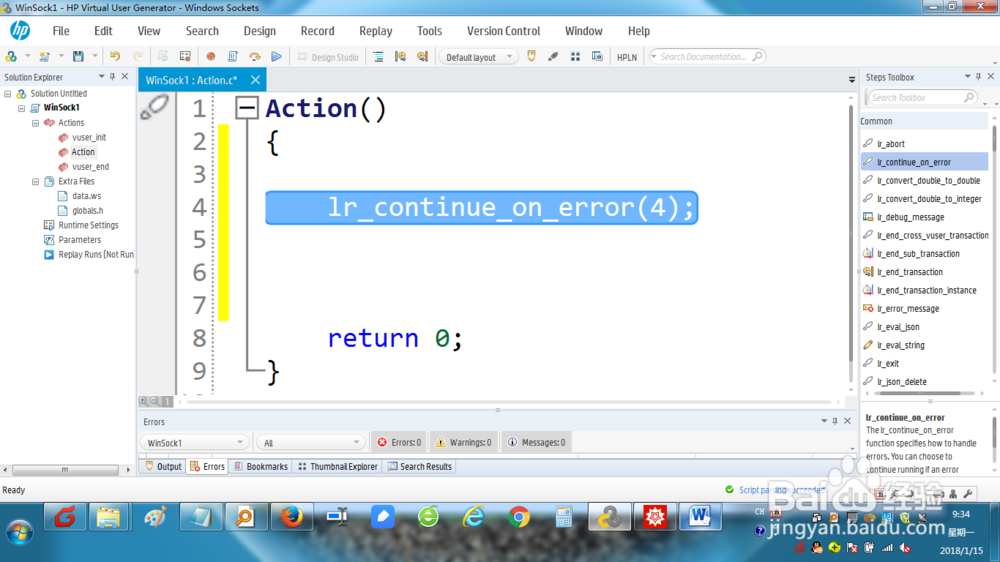Click the Search Toolbox input field
Image resolution: width=1000 pixels, height=562 pixels.
tap(921, 98)
